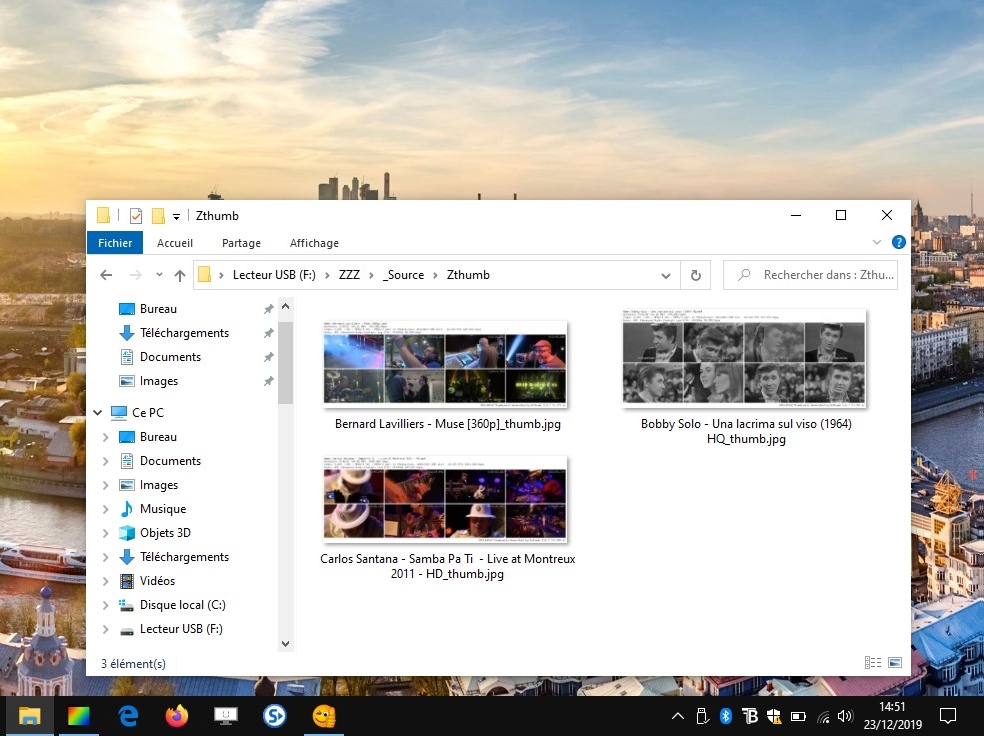Click the Safely Remove Hardware USB tray icon
Image resolution: width=984 pixels, height=736 pixels.
click(x=702, y=716)
